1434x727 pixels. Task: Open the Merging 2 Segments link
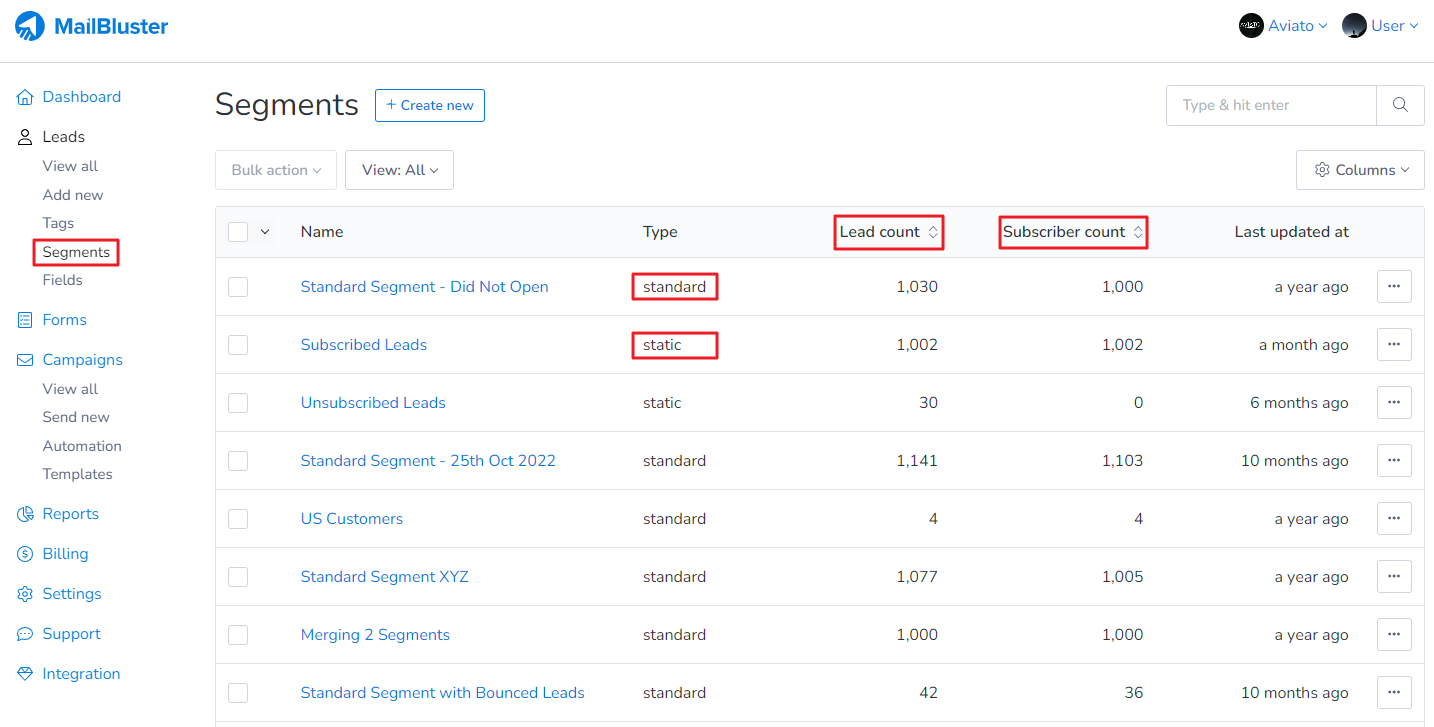click(375, 635)
